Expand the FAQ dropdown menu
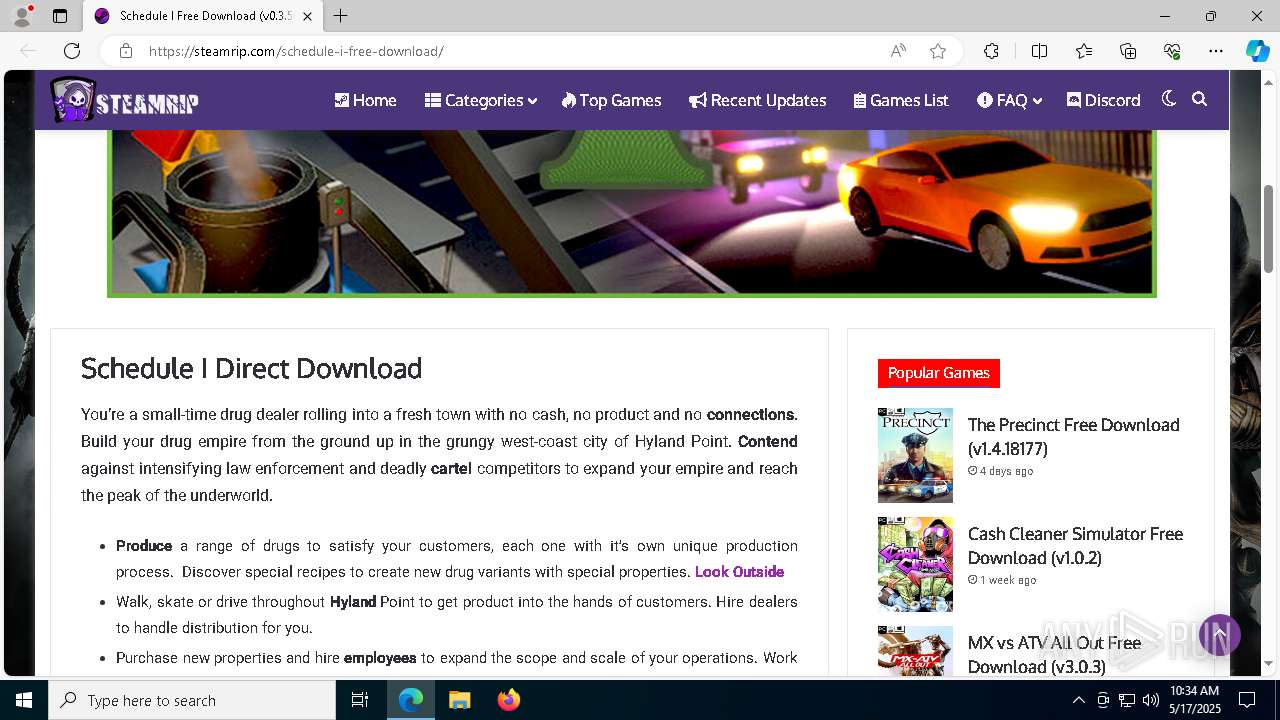This screenshot has width=1280, height=720. point(1009,100)
